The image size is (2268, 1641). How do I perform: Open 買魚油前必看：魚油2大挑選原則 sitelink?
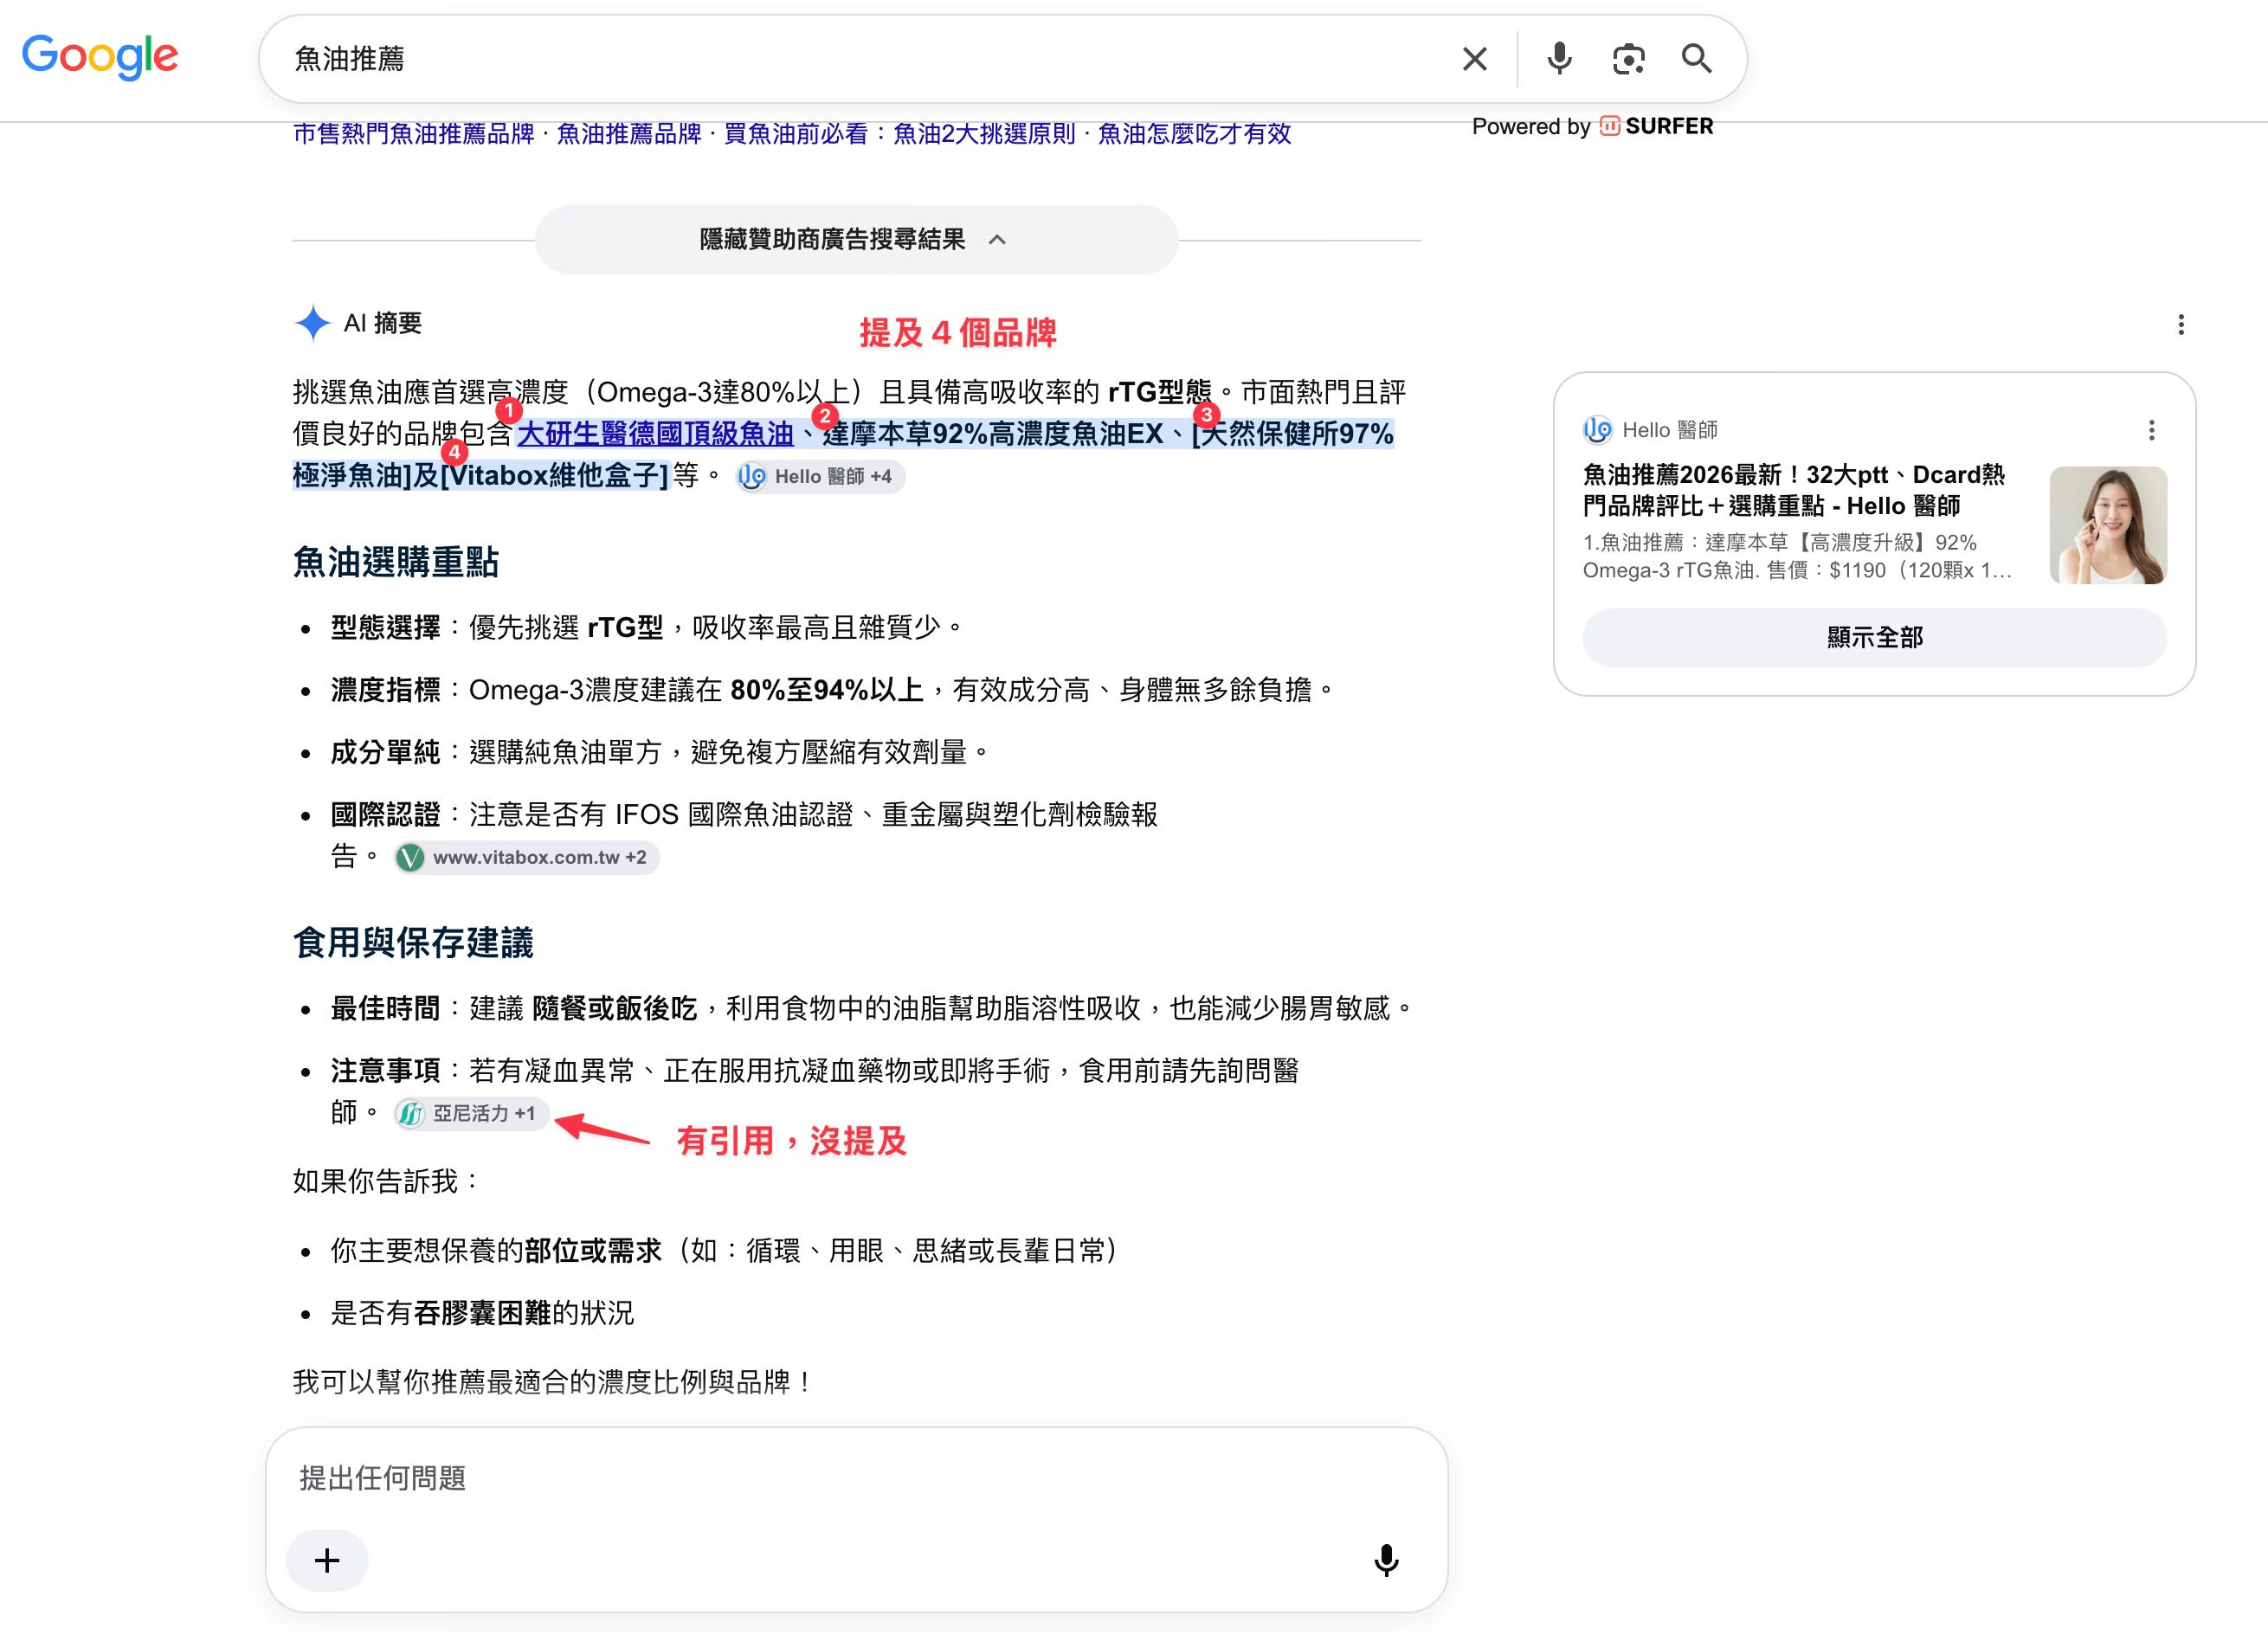pos(900,134)
